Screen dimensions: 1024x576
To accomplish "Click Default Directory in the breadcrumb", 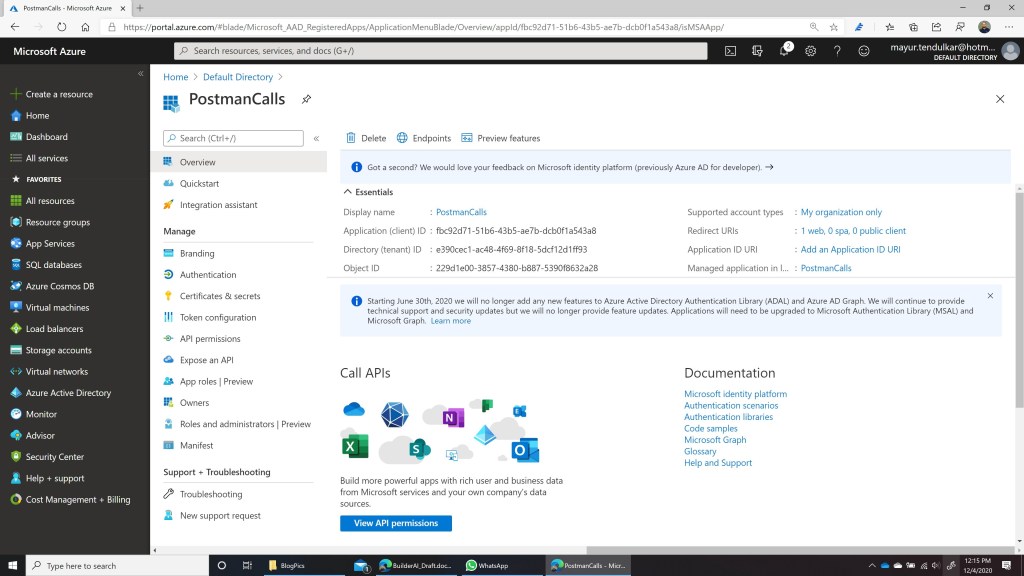I will tap(238, 77).
